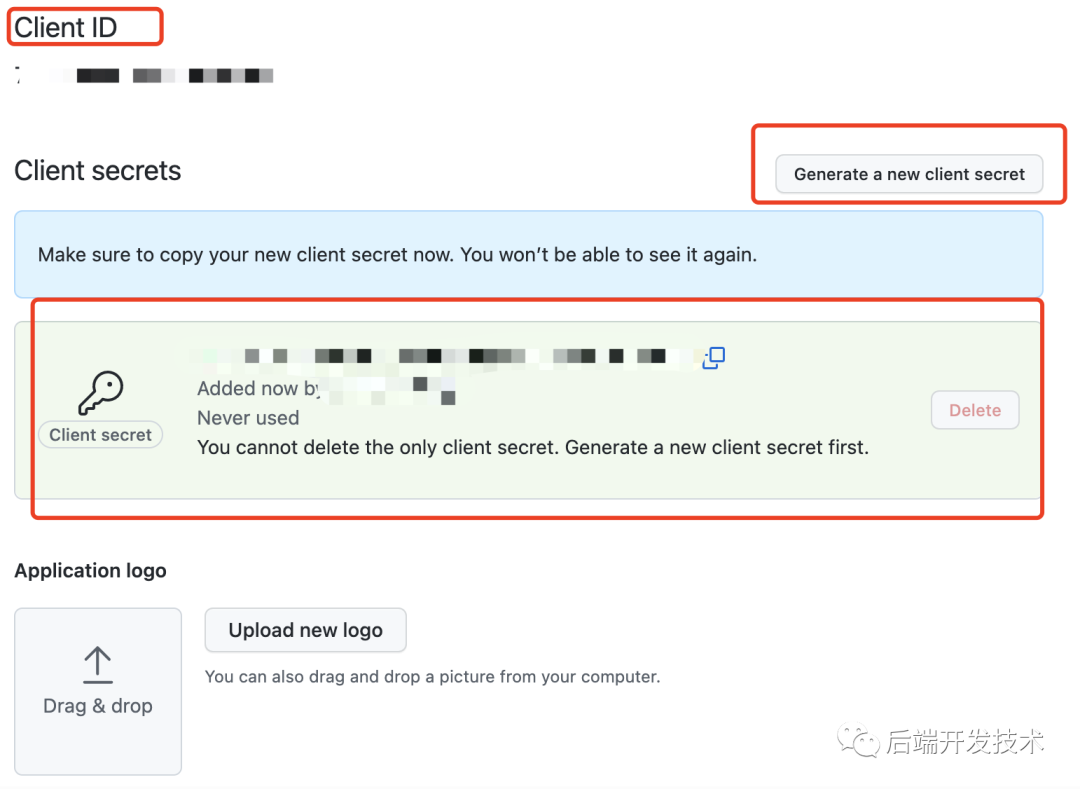Click the Drag & drop upload area

(x=97, y=691)
